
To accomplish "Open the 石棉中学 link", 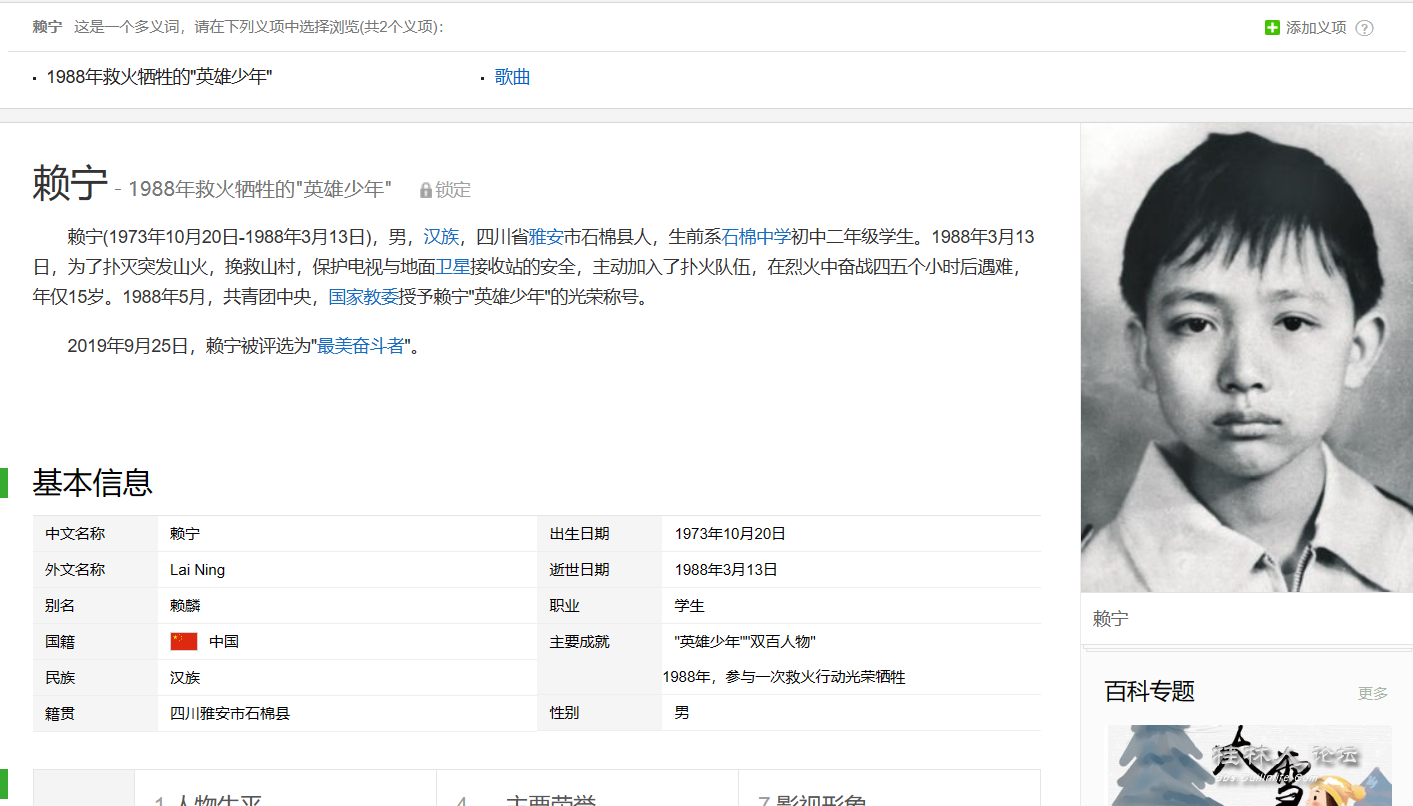I will (x=756, y=237).
